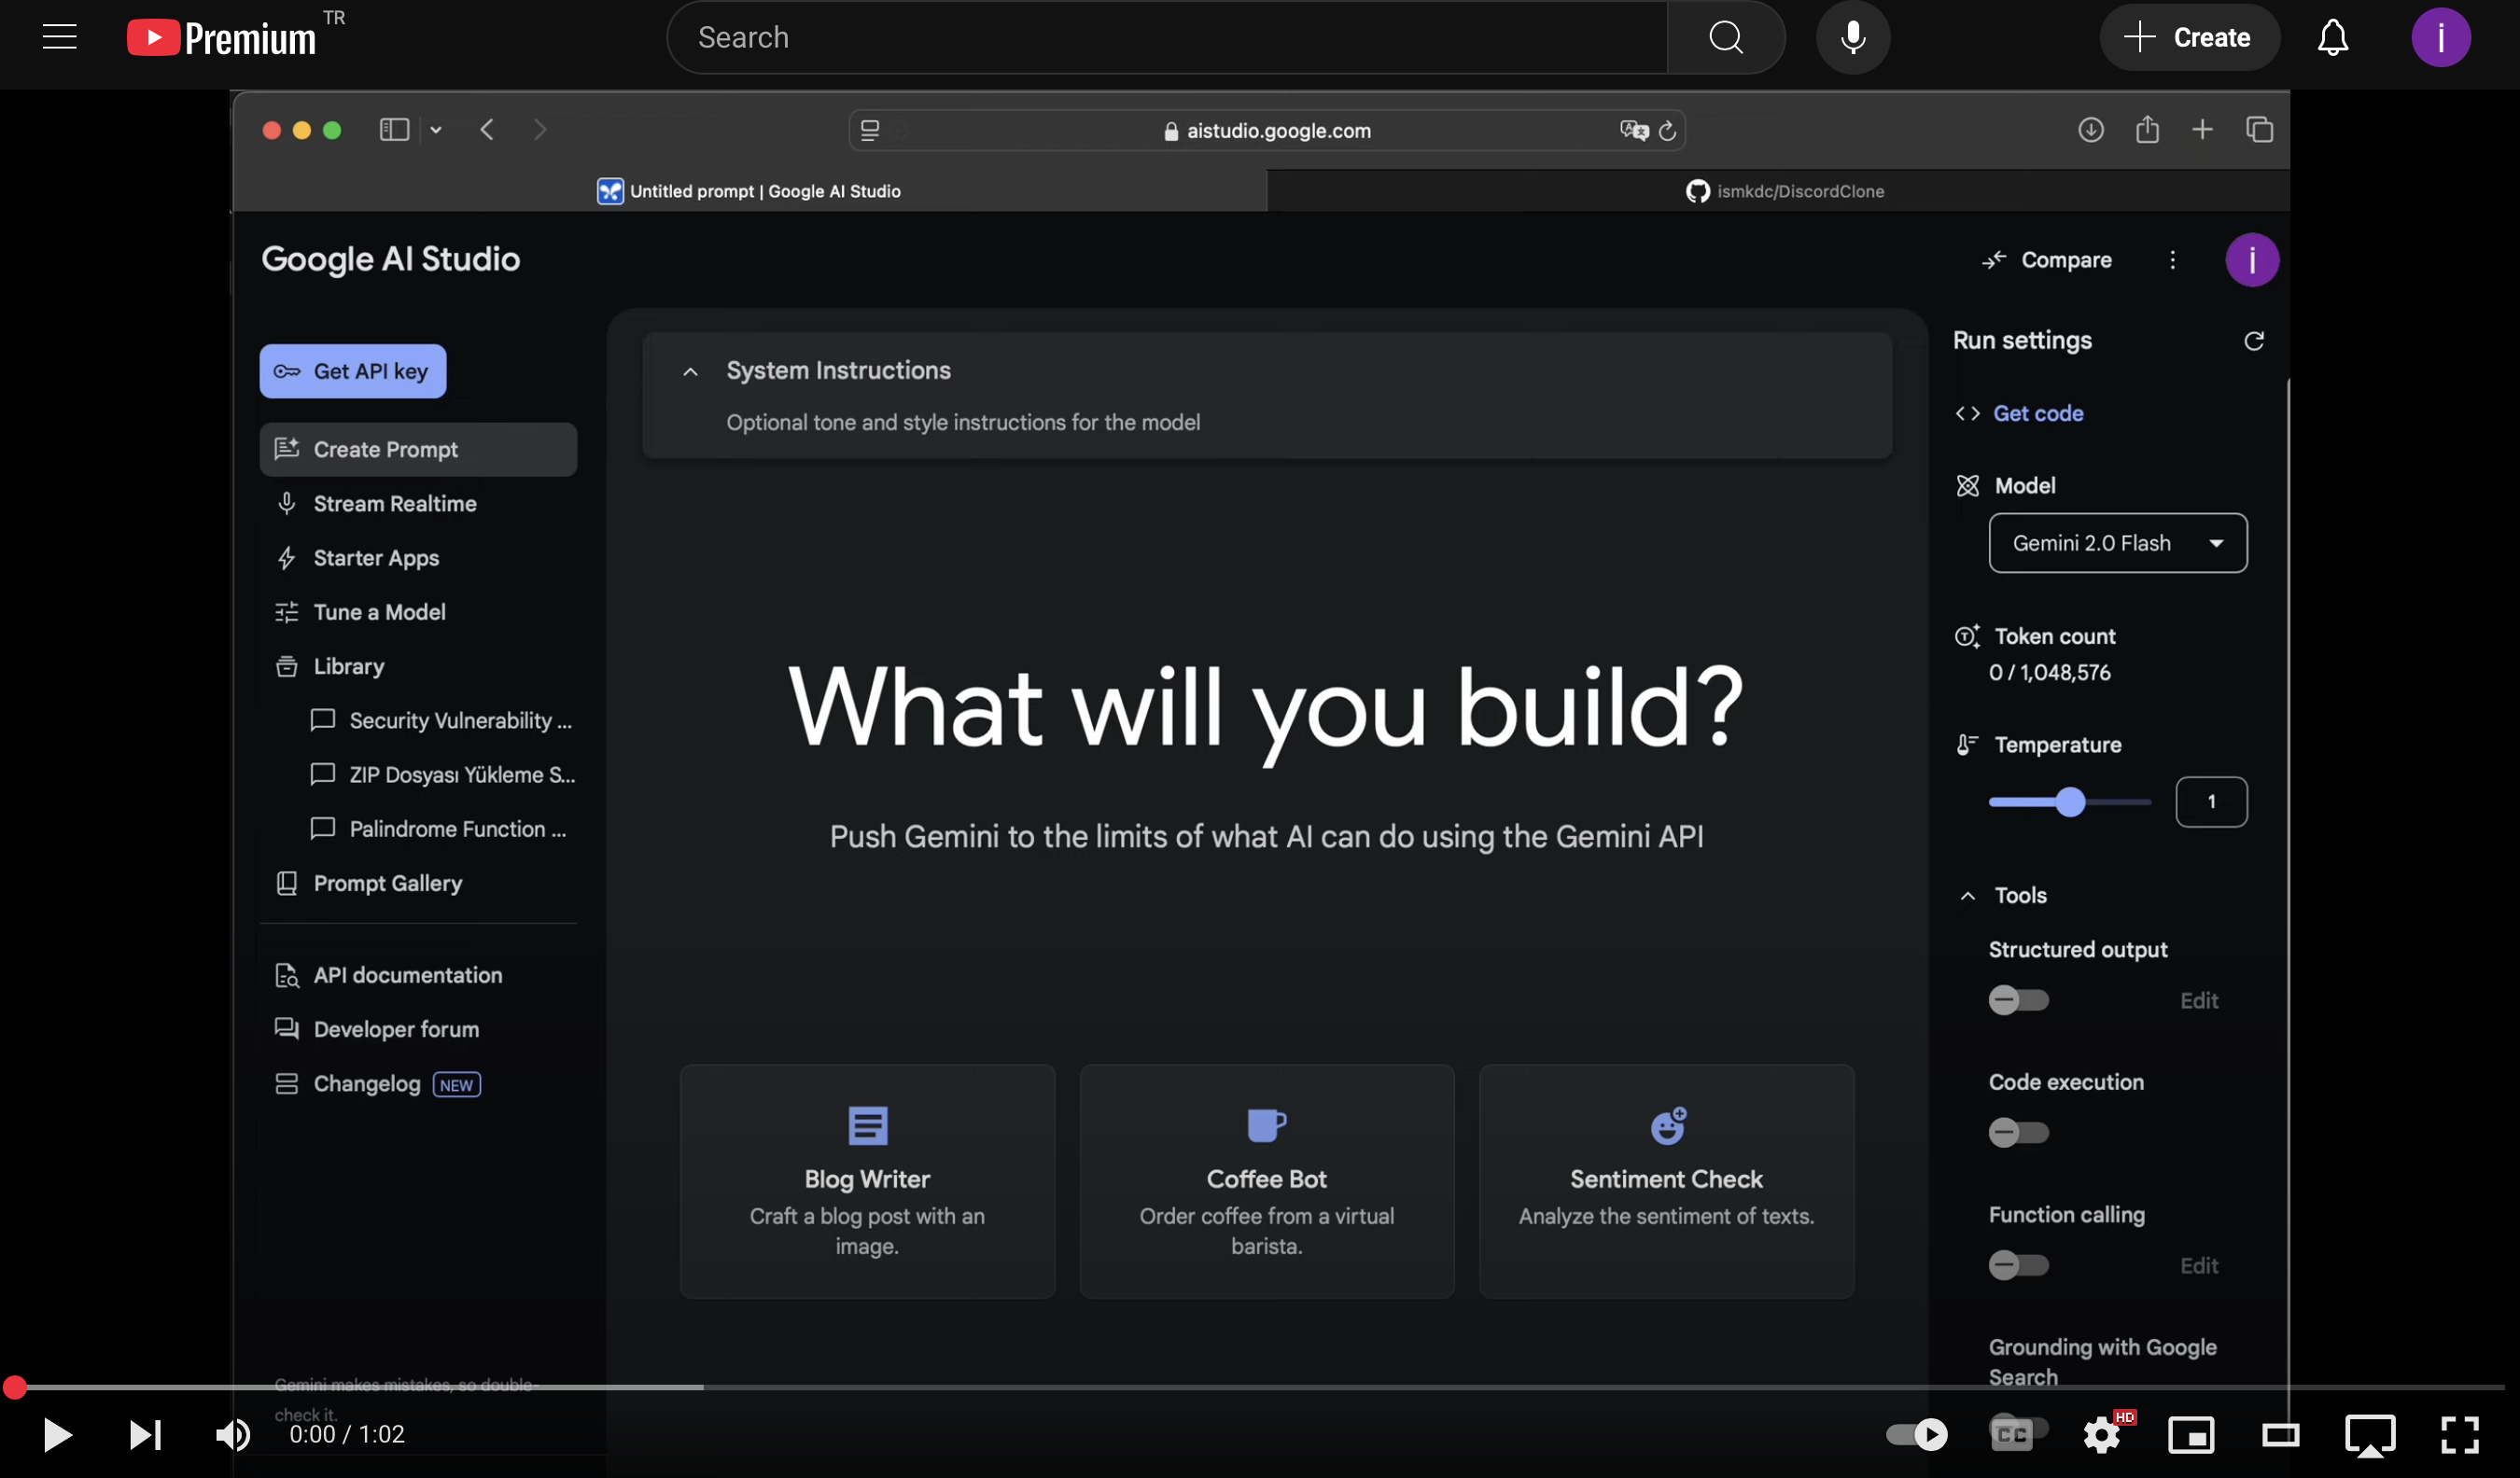Open the Gemini 2.0 Flash model dropdown
Image resolution: width=2520 pixels, height=1478 pixels.
click(2117, 543)
